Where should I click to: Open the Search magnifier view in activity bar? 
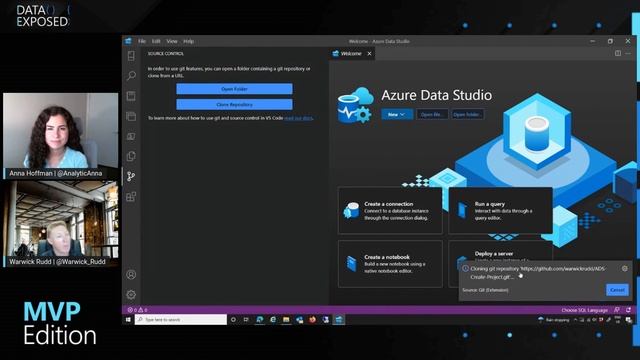coord(131,76)
